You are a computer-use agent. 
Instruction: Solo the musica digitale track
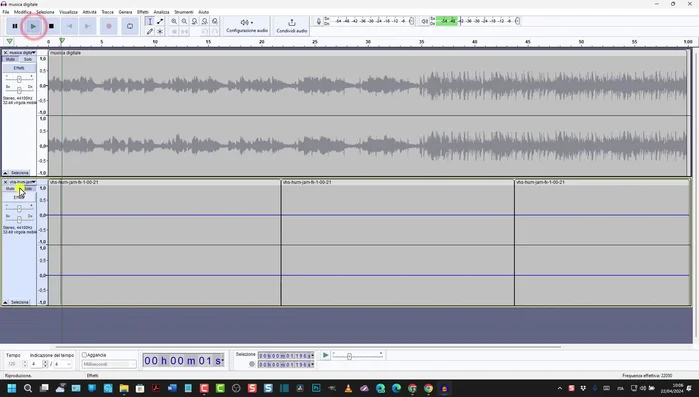coord(28,59)
